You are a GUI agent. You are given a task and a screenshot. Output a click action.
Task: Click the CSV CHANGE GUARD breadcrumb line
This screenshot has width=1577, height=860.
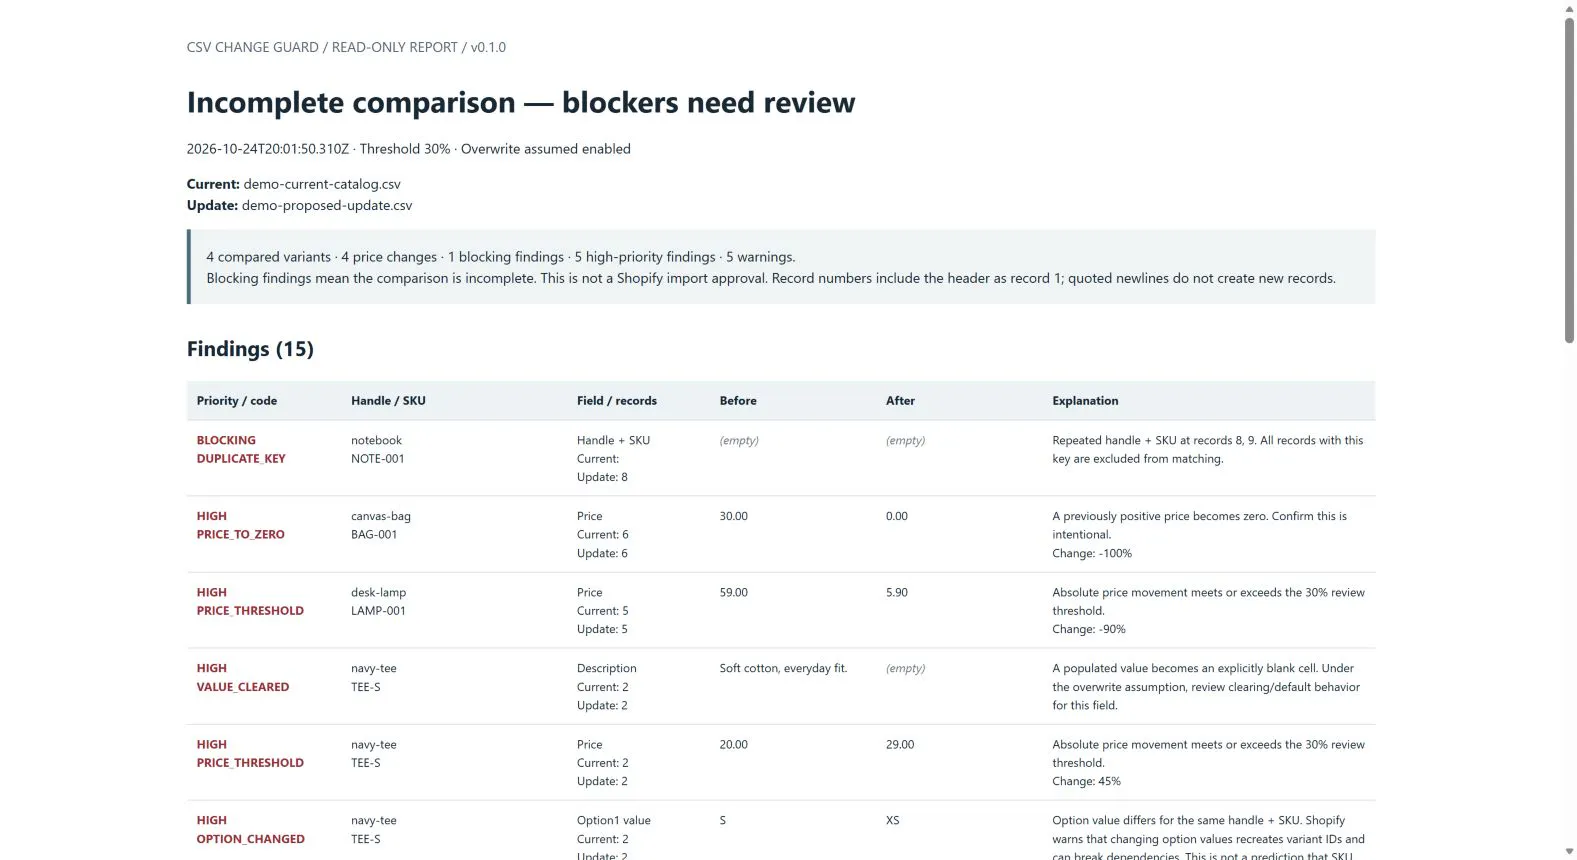[x=346, y=47]
